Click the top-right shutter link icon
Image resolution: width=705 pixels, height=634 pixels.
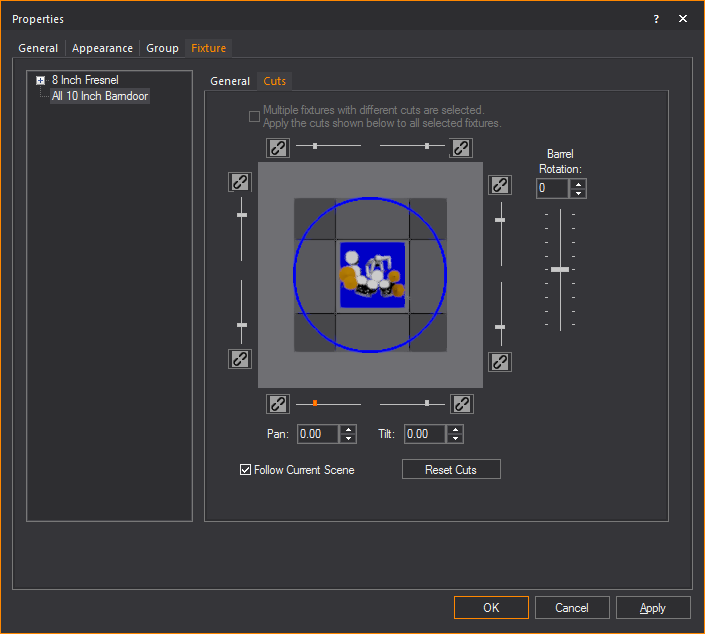coord(461,148)
